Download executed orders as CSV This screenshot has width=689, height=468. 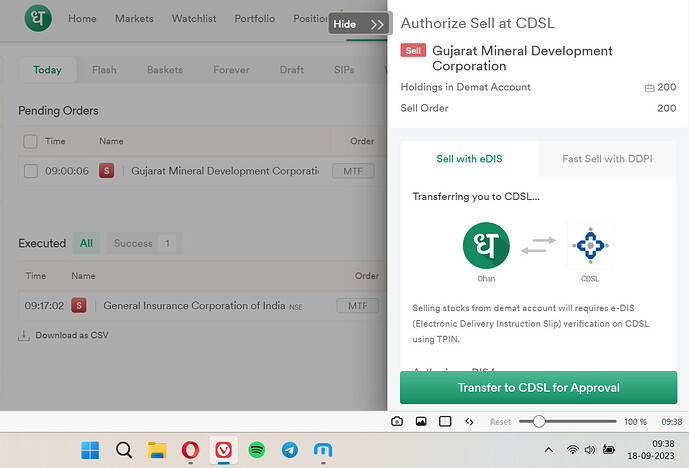63,335
